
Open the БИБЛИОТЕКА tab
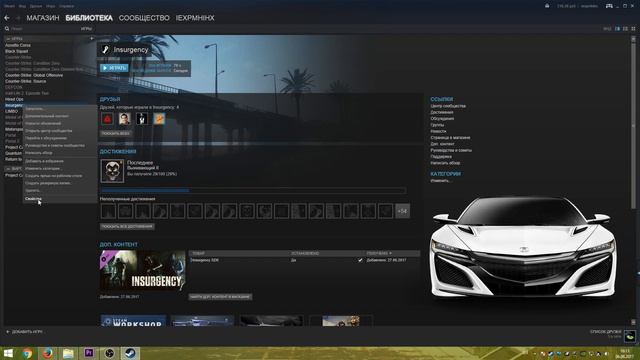click(89, 18)
